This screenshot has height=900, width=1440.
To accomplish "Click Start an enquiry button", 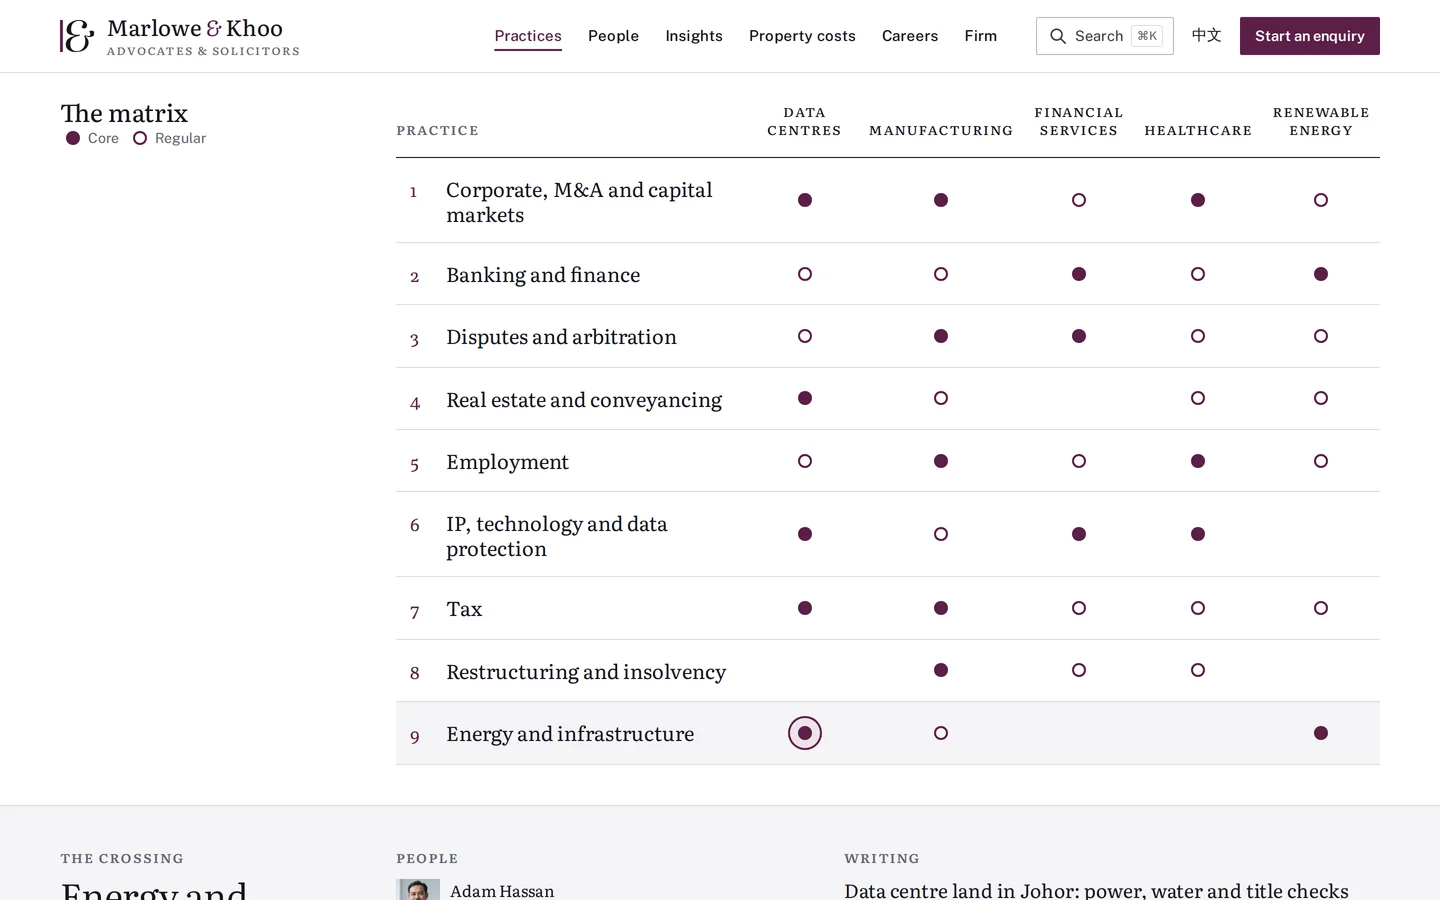I will (x=1310, y=36).
